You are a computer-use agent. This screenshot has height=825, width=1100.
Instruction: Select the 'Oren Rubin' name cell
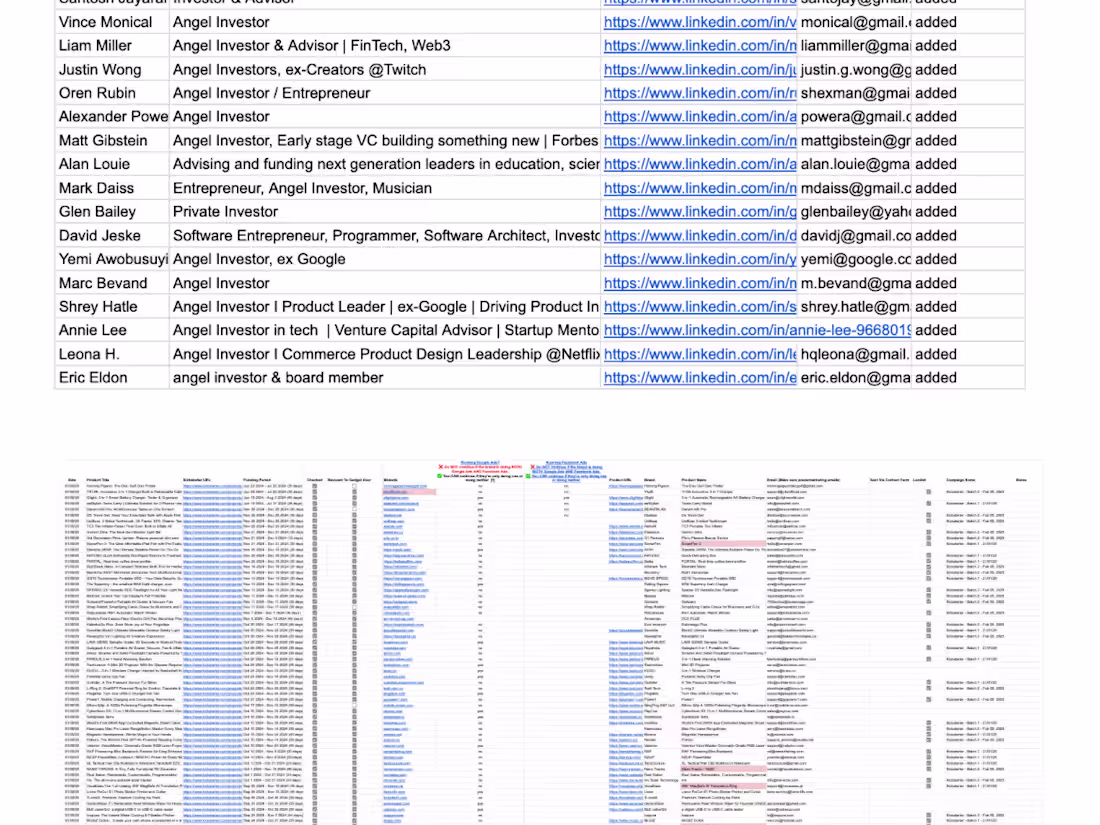[x=112, y=93]
